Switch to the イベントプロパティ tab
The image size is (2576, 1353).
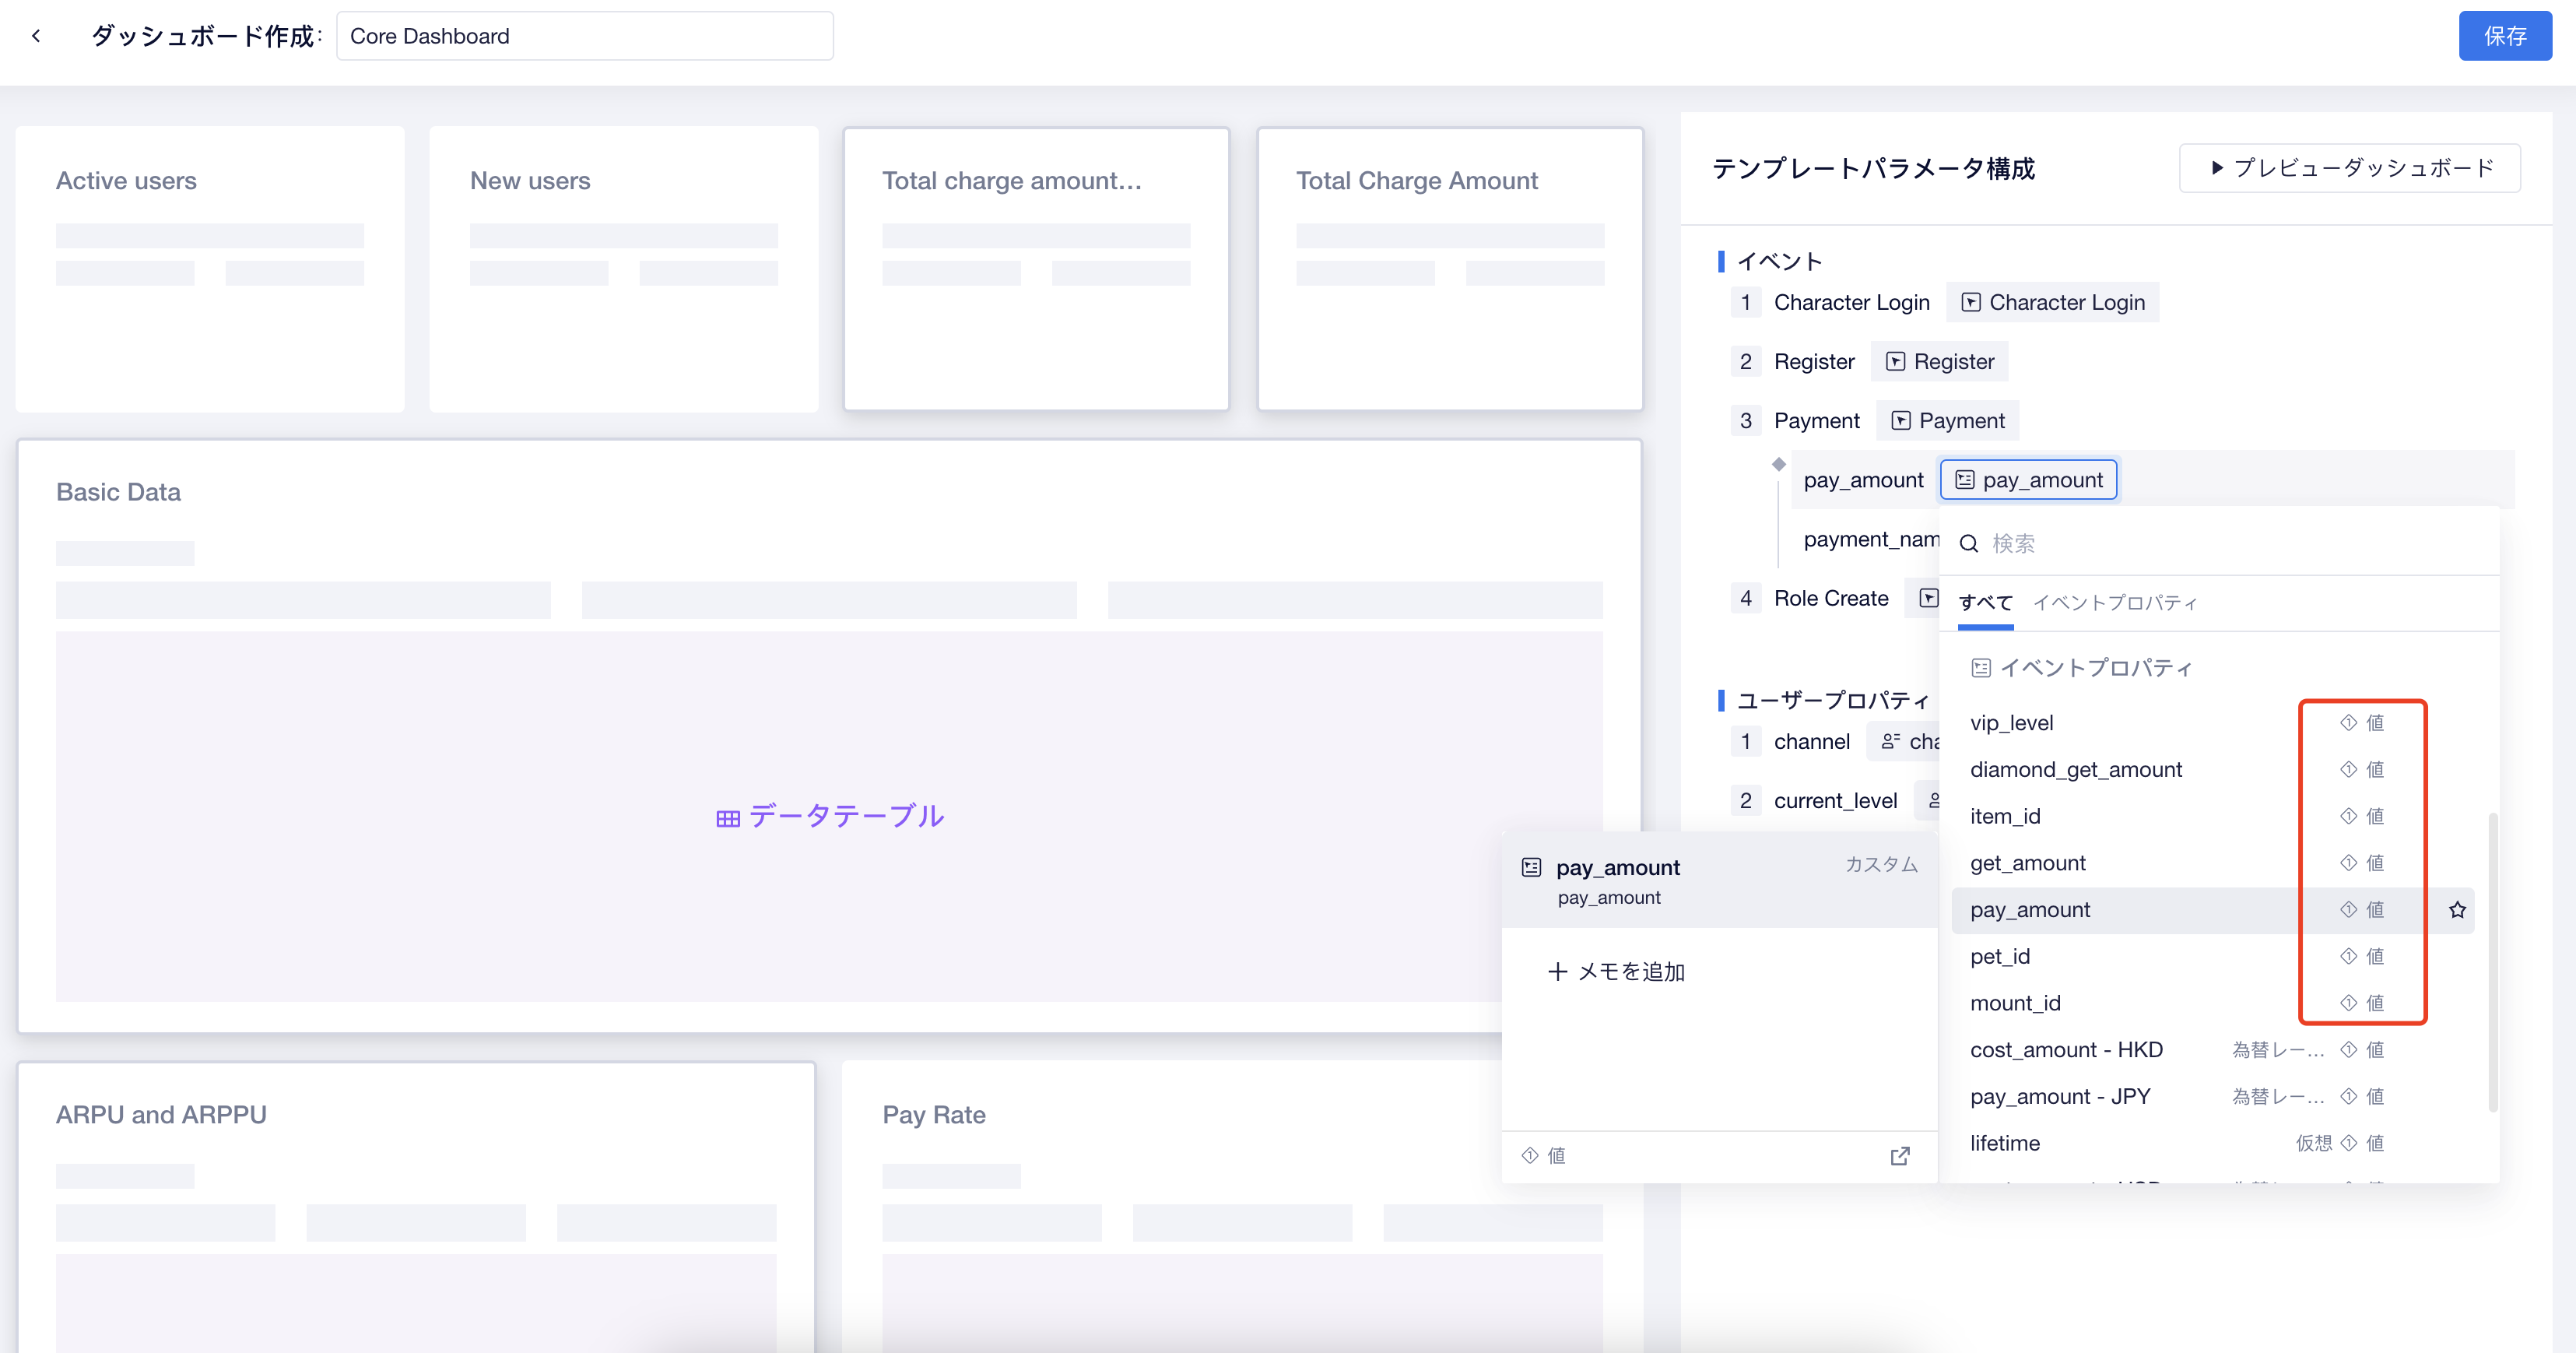click(2114, 603)
